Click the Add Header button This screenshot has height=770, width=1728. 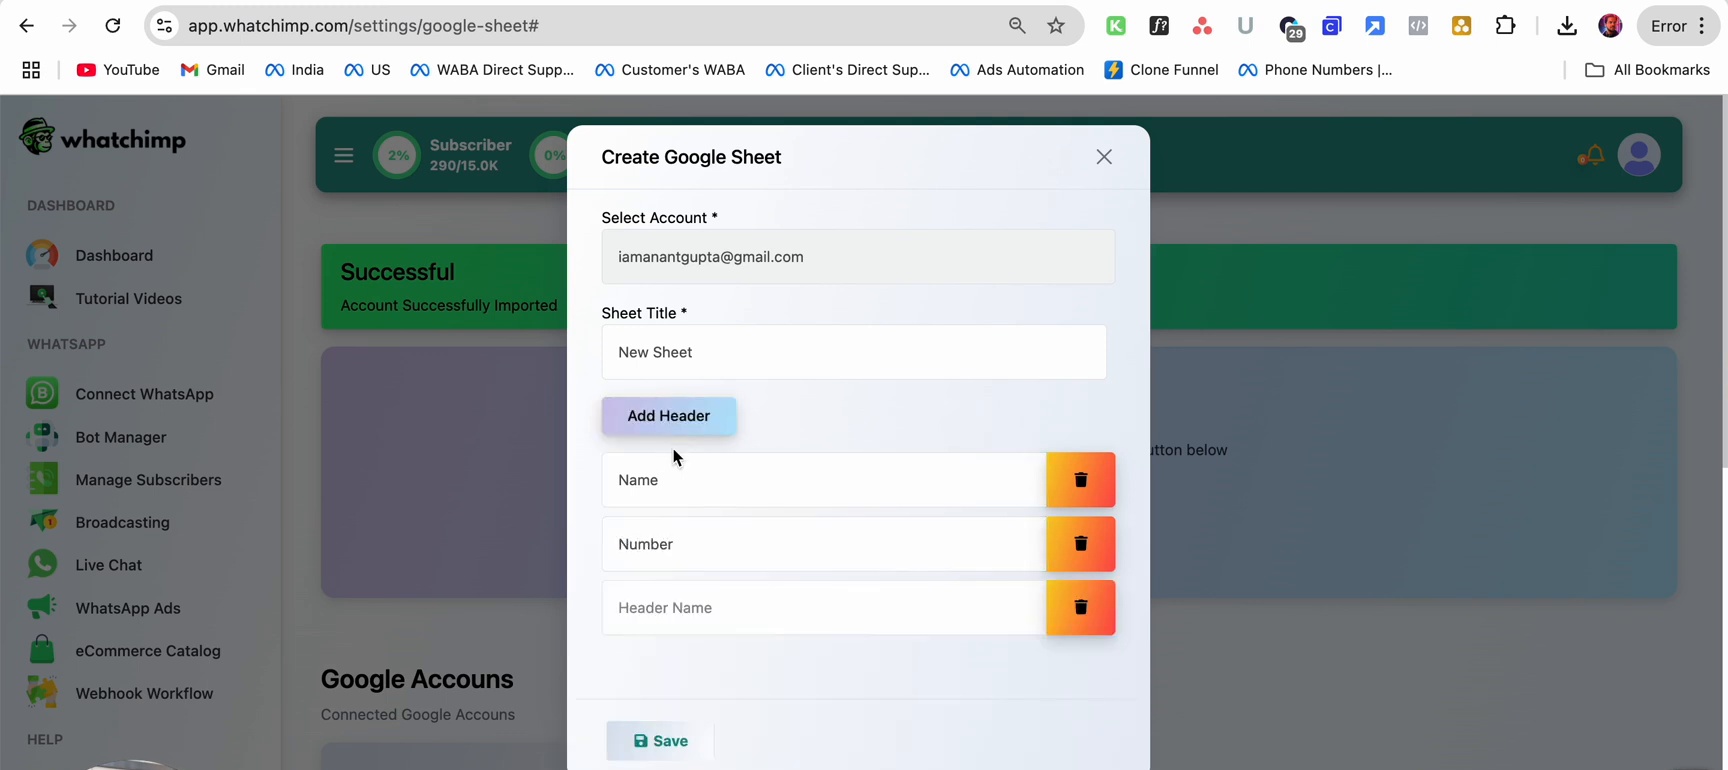click(669, 416)
